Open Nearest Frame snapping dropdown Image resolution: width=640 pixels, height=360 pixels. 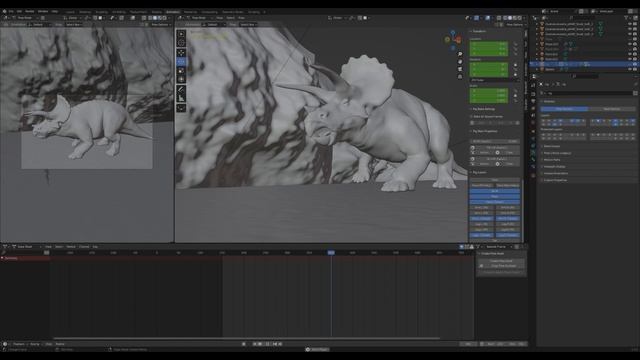[x=496, y=247]
